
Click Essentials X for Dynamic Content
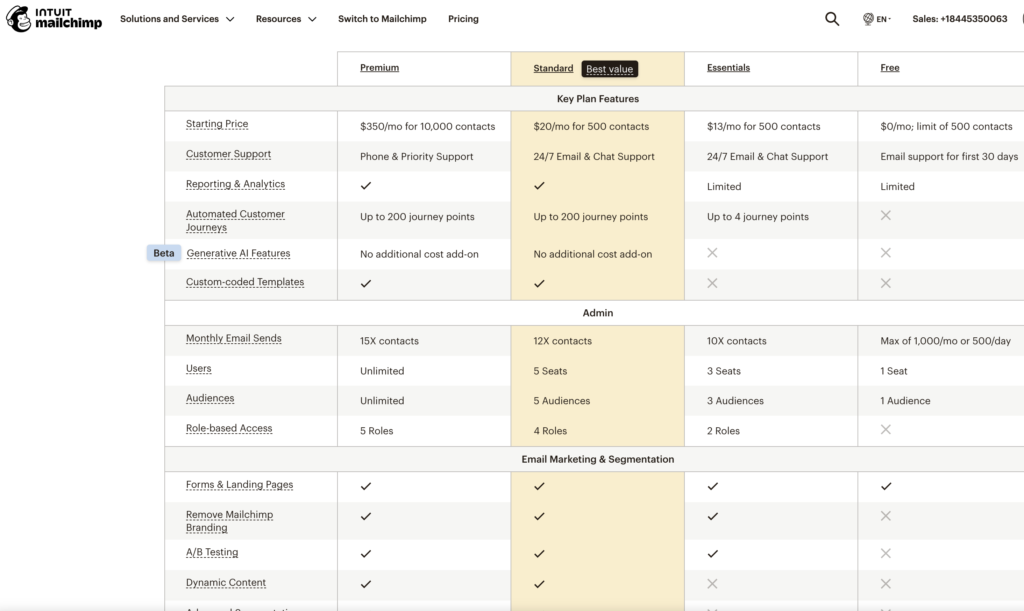[x=712, y=584]
